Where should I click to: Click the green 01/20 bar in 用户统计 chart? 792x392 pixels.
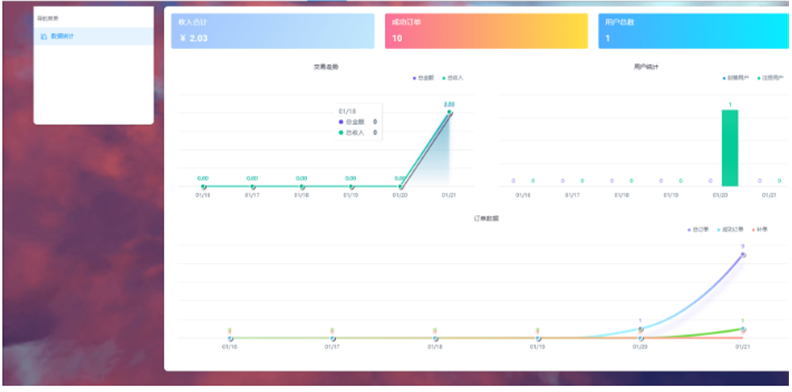pyautogui.click(x=730, y=148)
